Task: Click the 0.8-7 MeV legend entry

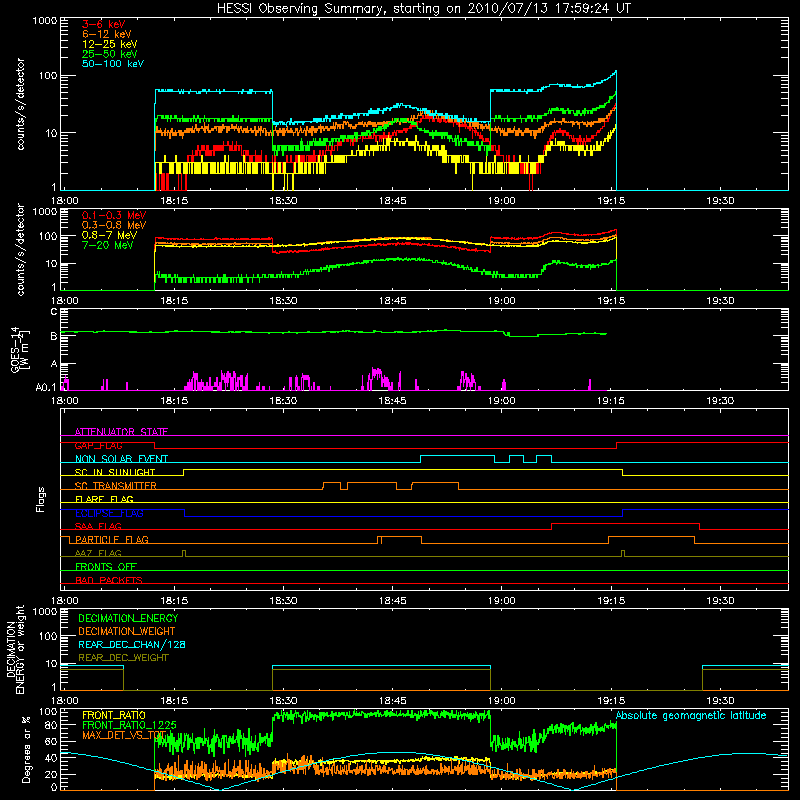Action: tap(109, 235)
